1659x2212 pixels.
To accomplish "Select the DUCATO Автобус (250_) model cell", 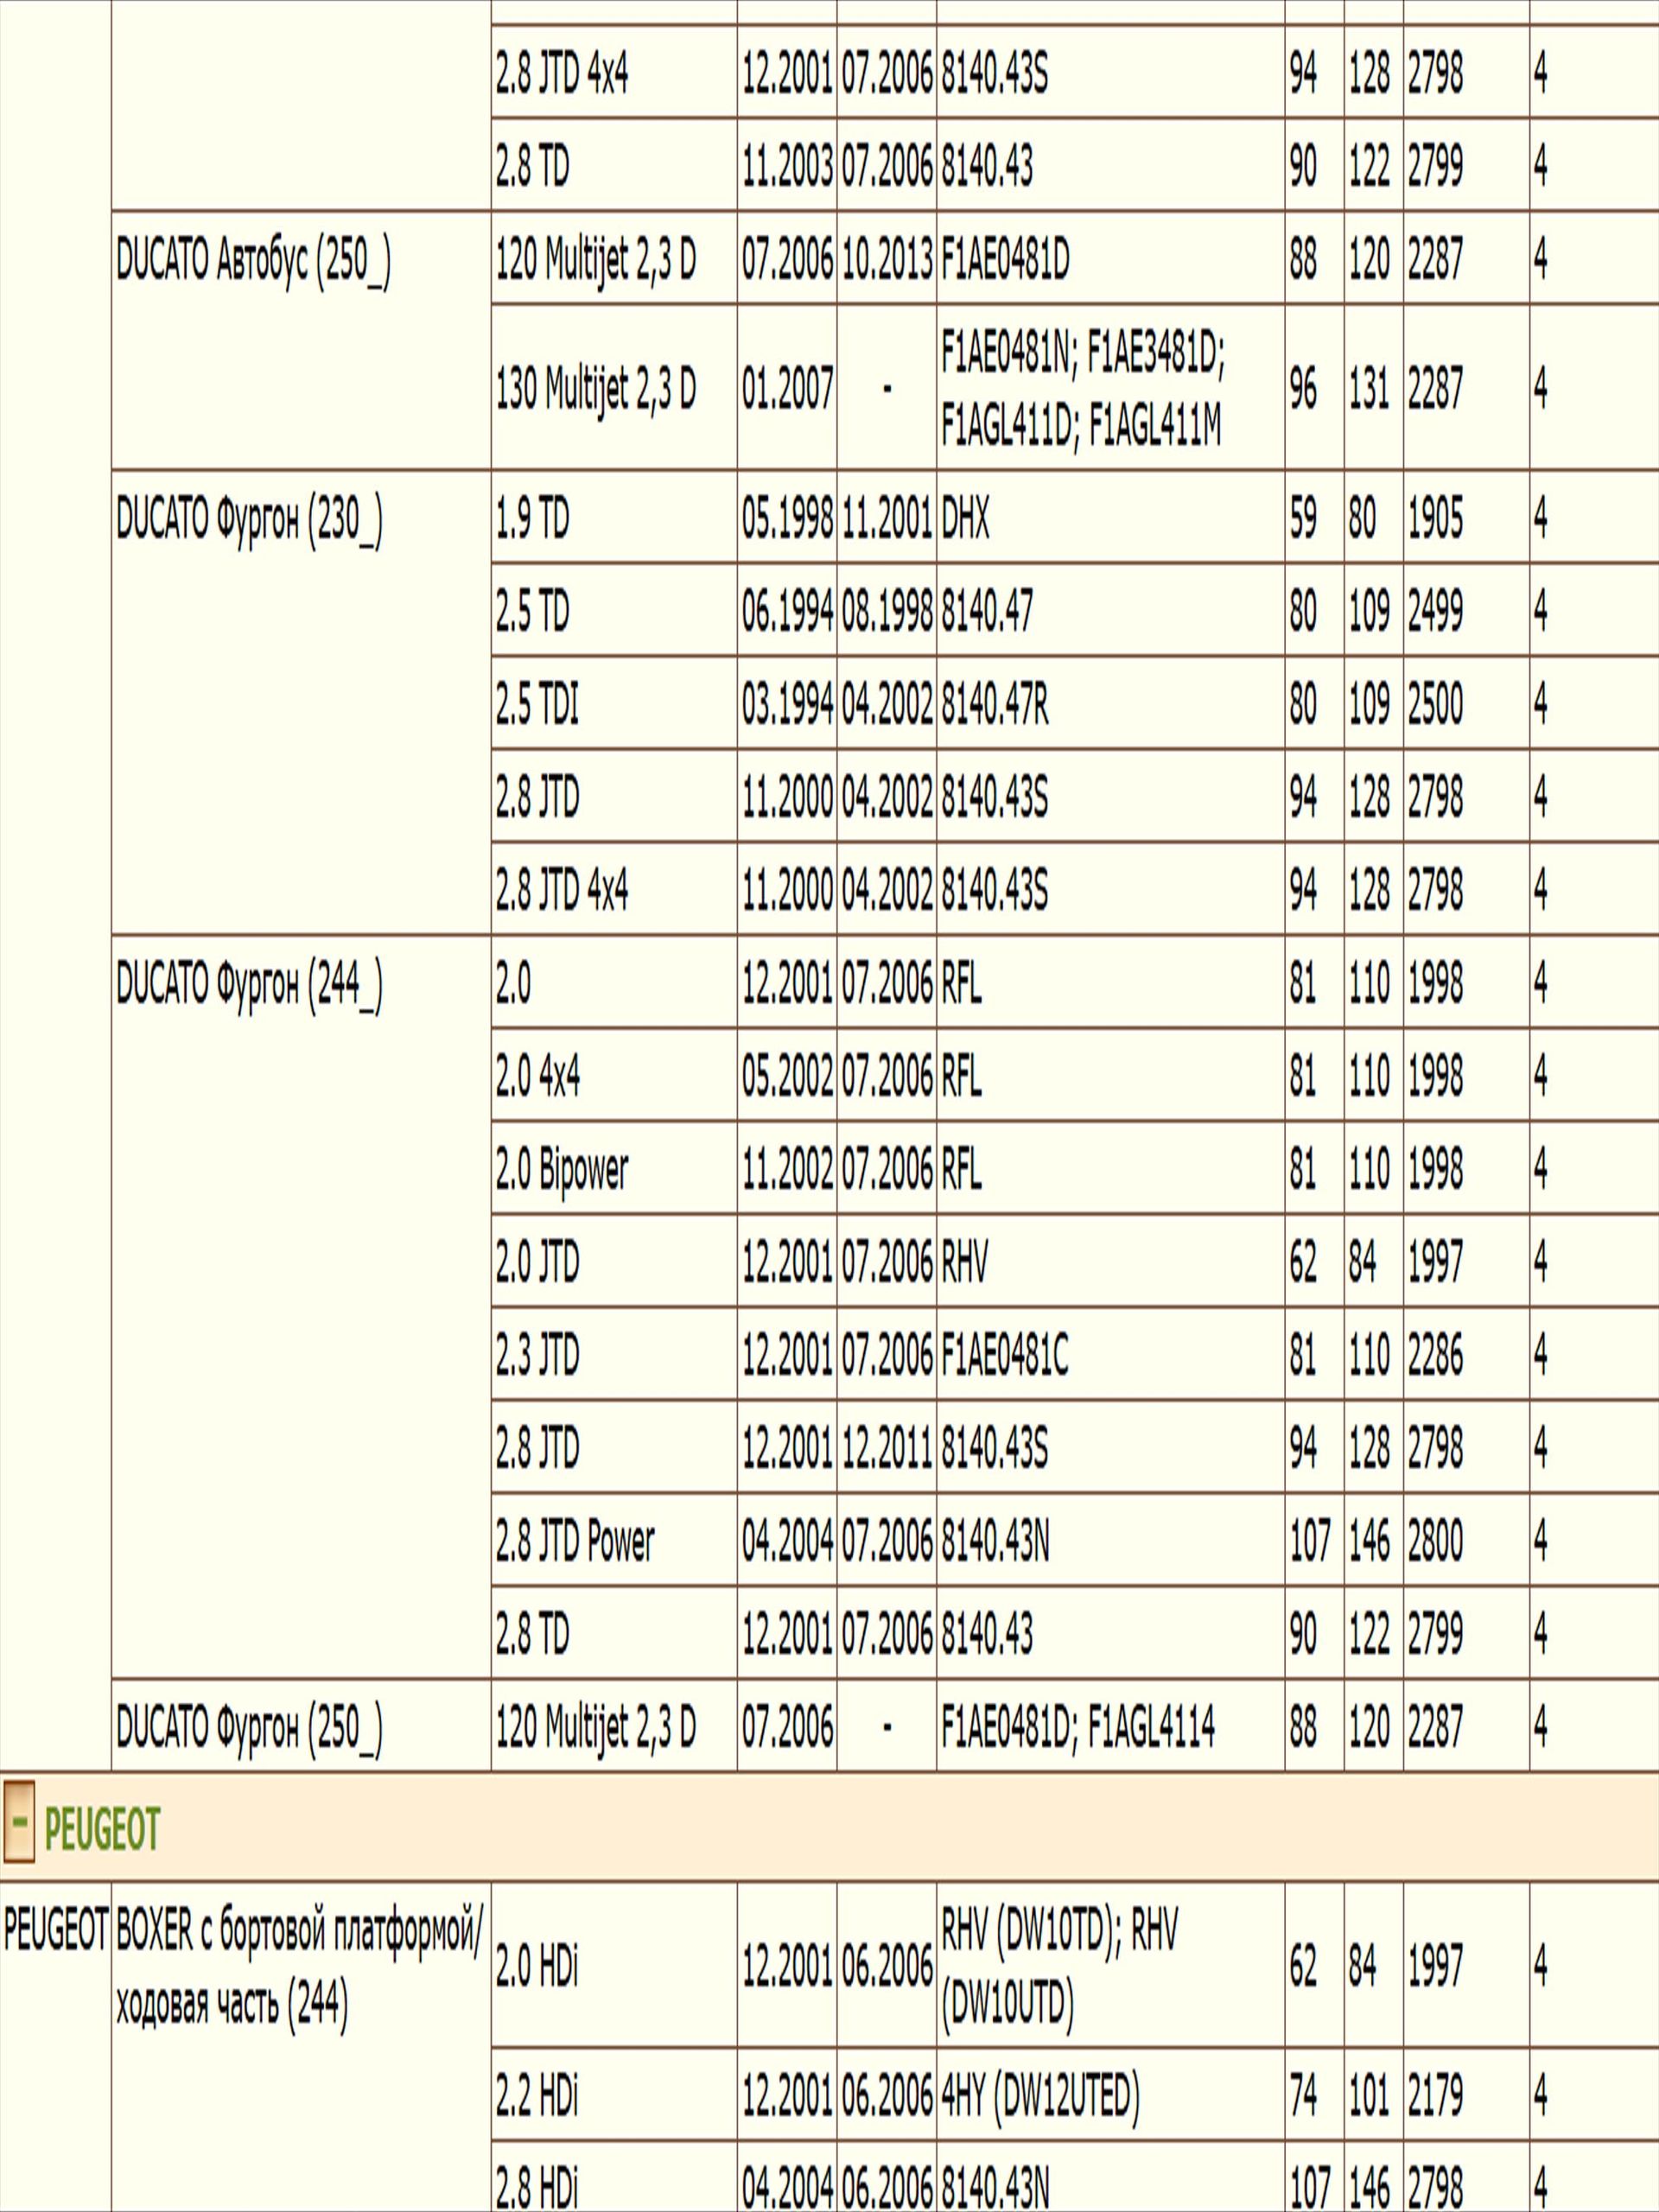I will coord(301,340).
